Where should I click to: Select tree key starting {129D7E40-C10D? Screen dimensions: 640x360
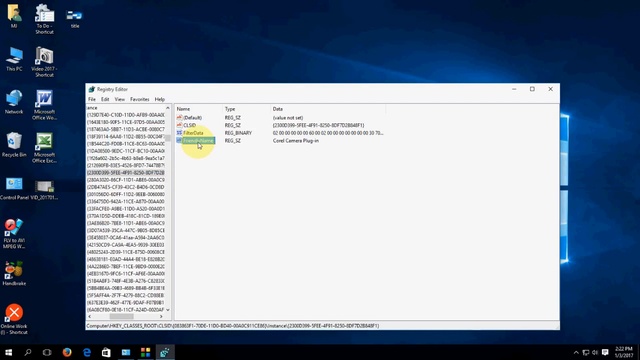(x=126, y=115)
